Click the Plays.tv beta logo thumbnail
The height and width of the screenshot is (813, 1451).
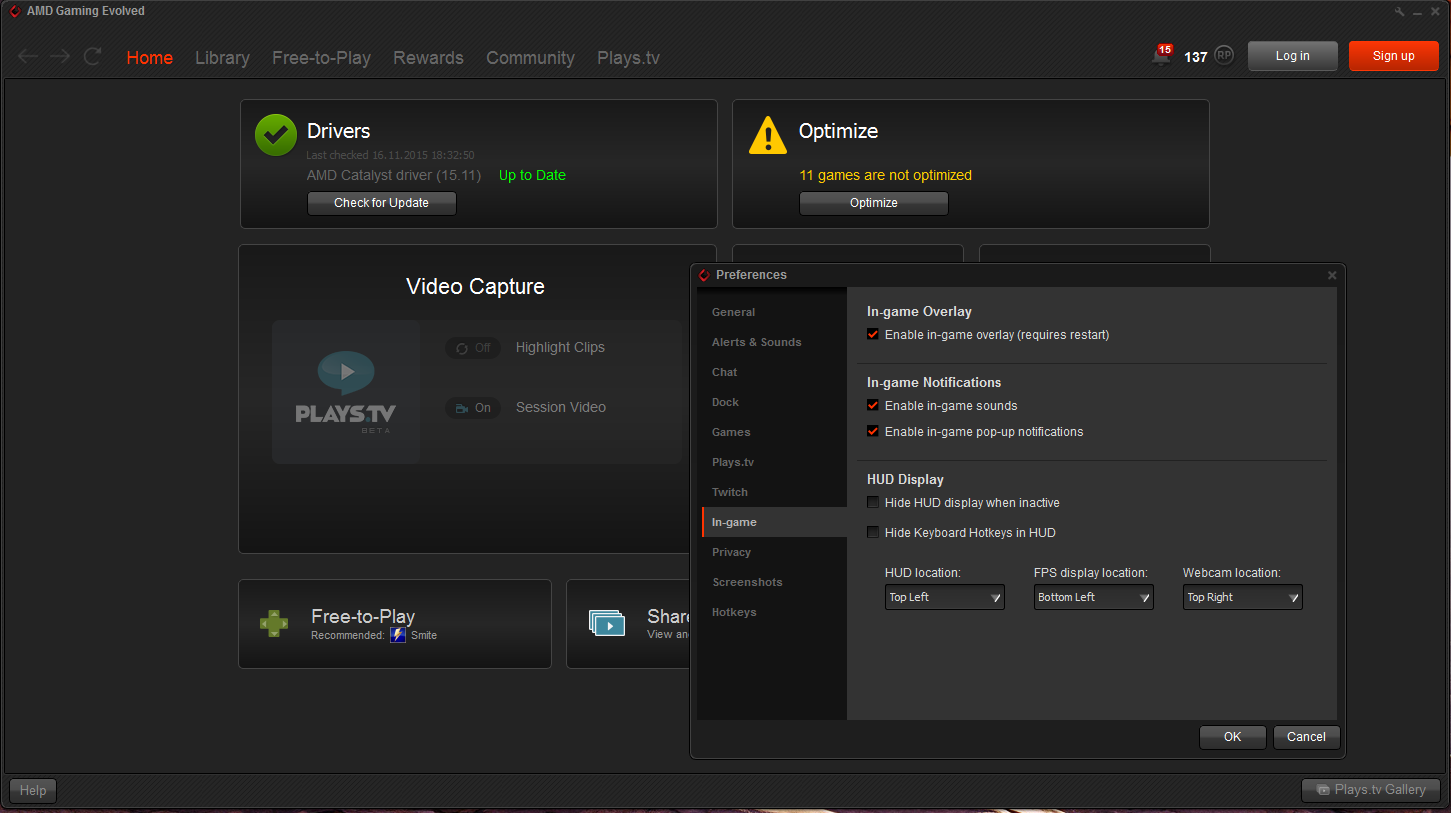(x=346, y=392)
